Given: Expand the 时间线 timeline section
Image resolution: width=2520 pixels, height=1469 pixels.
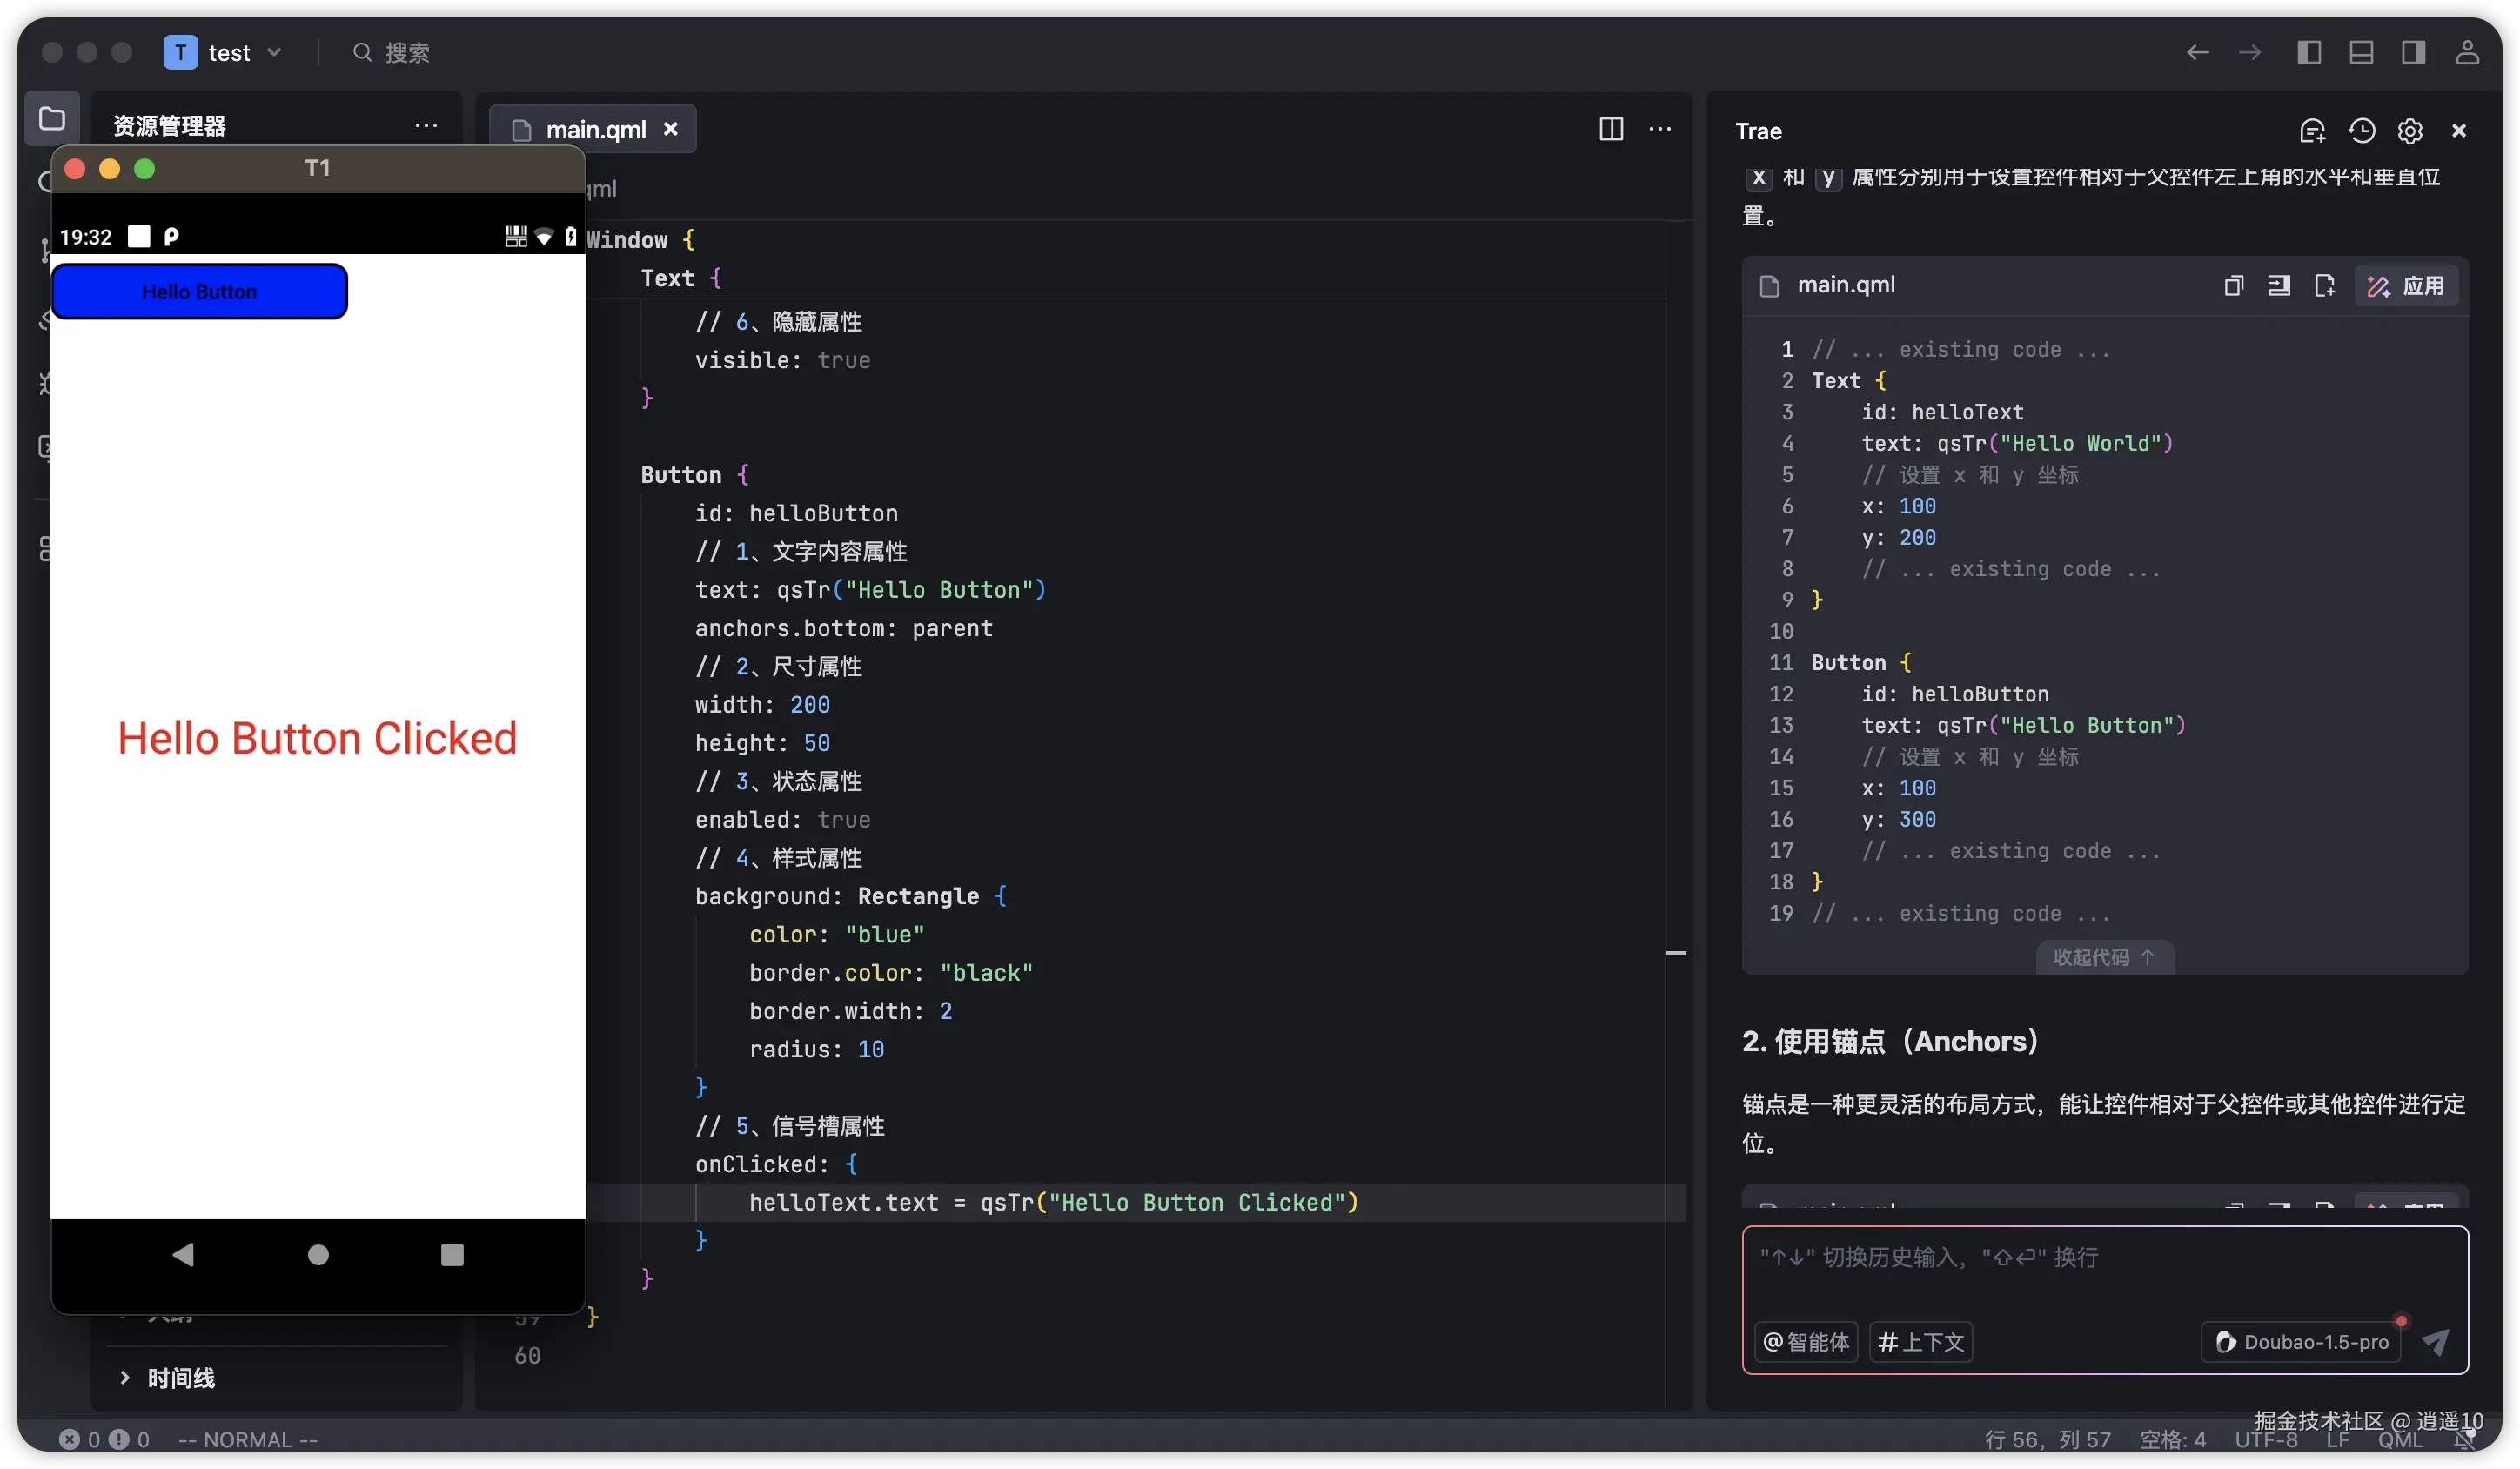Looking at the screenshot, I should coord(180,1377).
